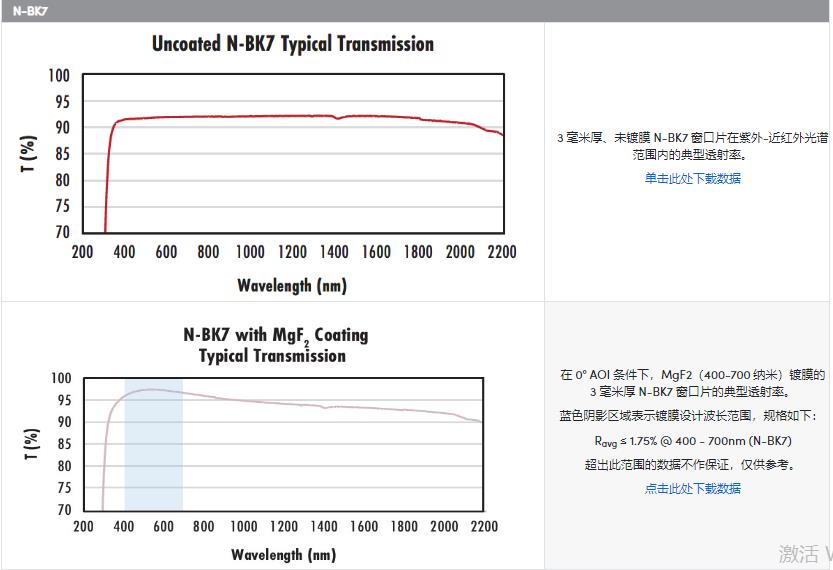Select the N-BK7 tab header
833x570 pixels.
click(x=30, y=11)
